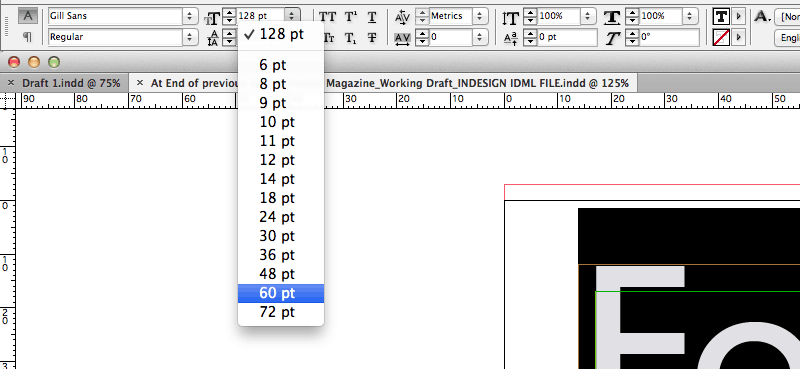This screenshot has height=369, width=800.
Task: Click the baseline shift 0 pt field
Action: [567, 37]
